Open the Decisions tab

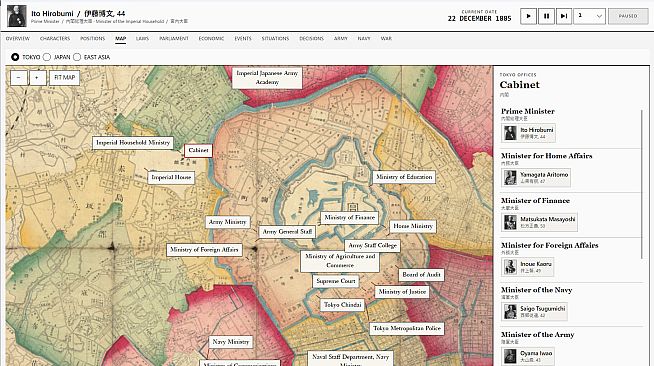tap(312, 38)
